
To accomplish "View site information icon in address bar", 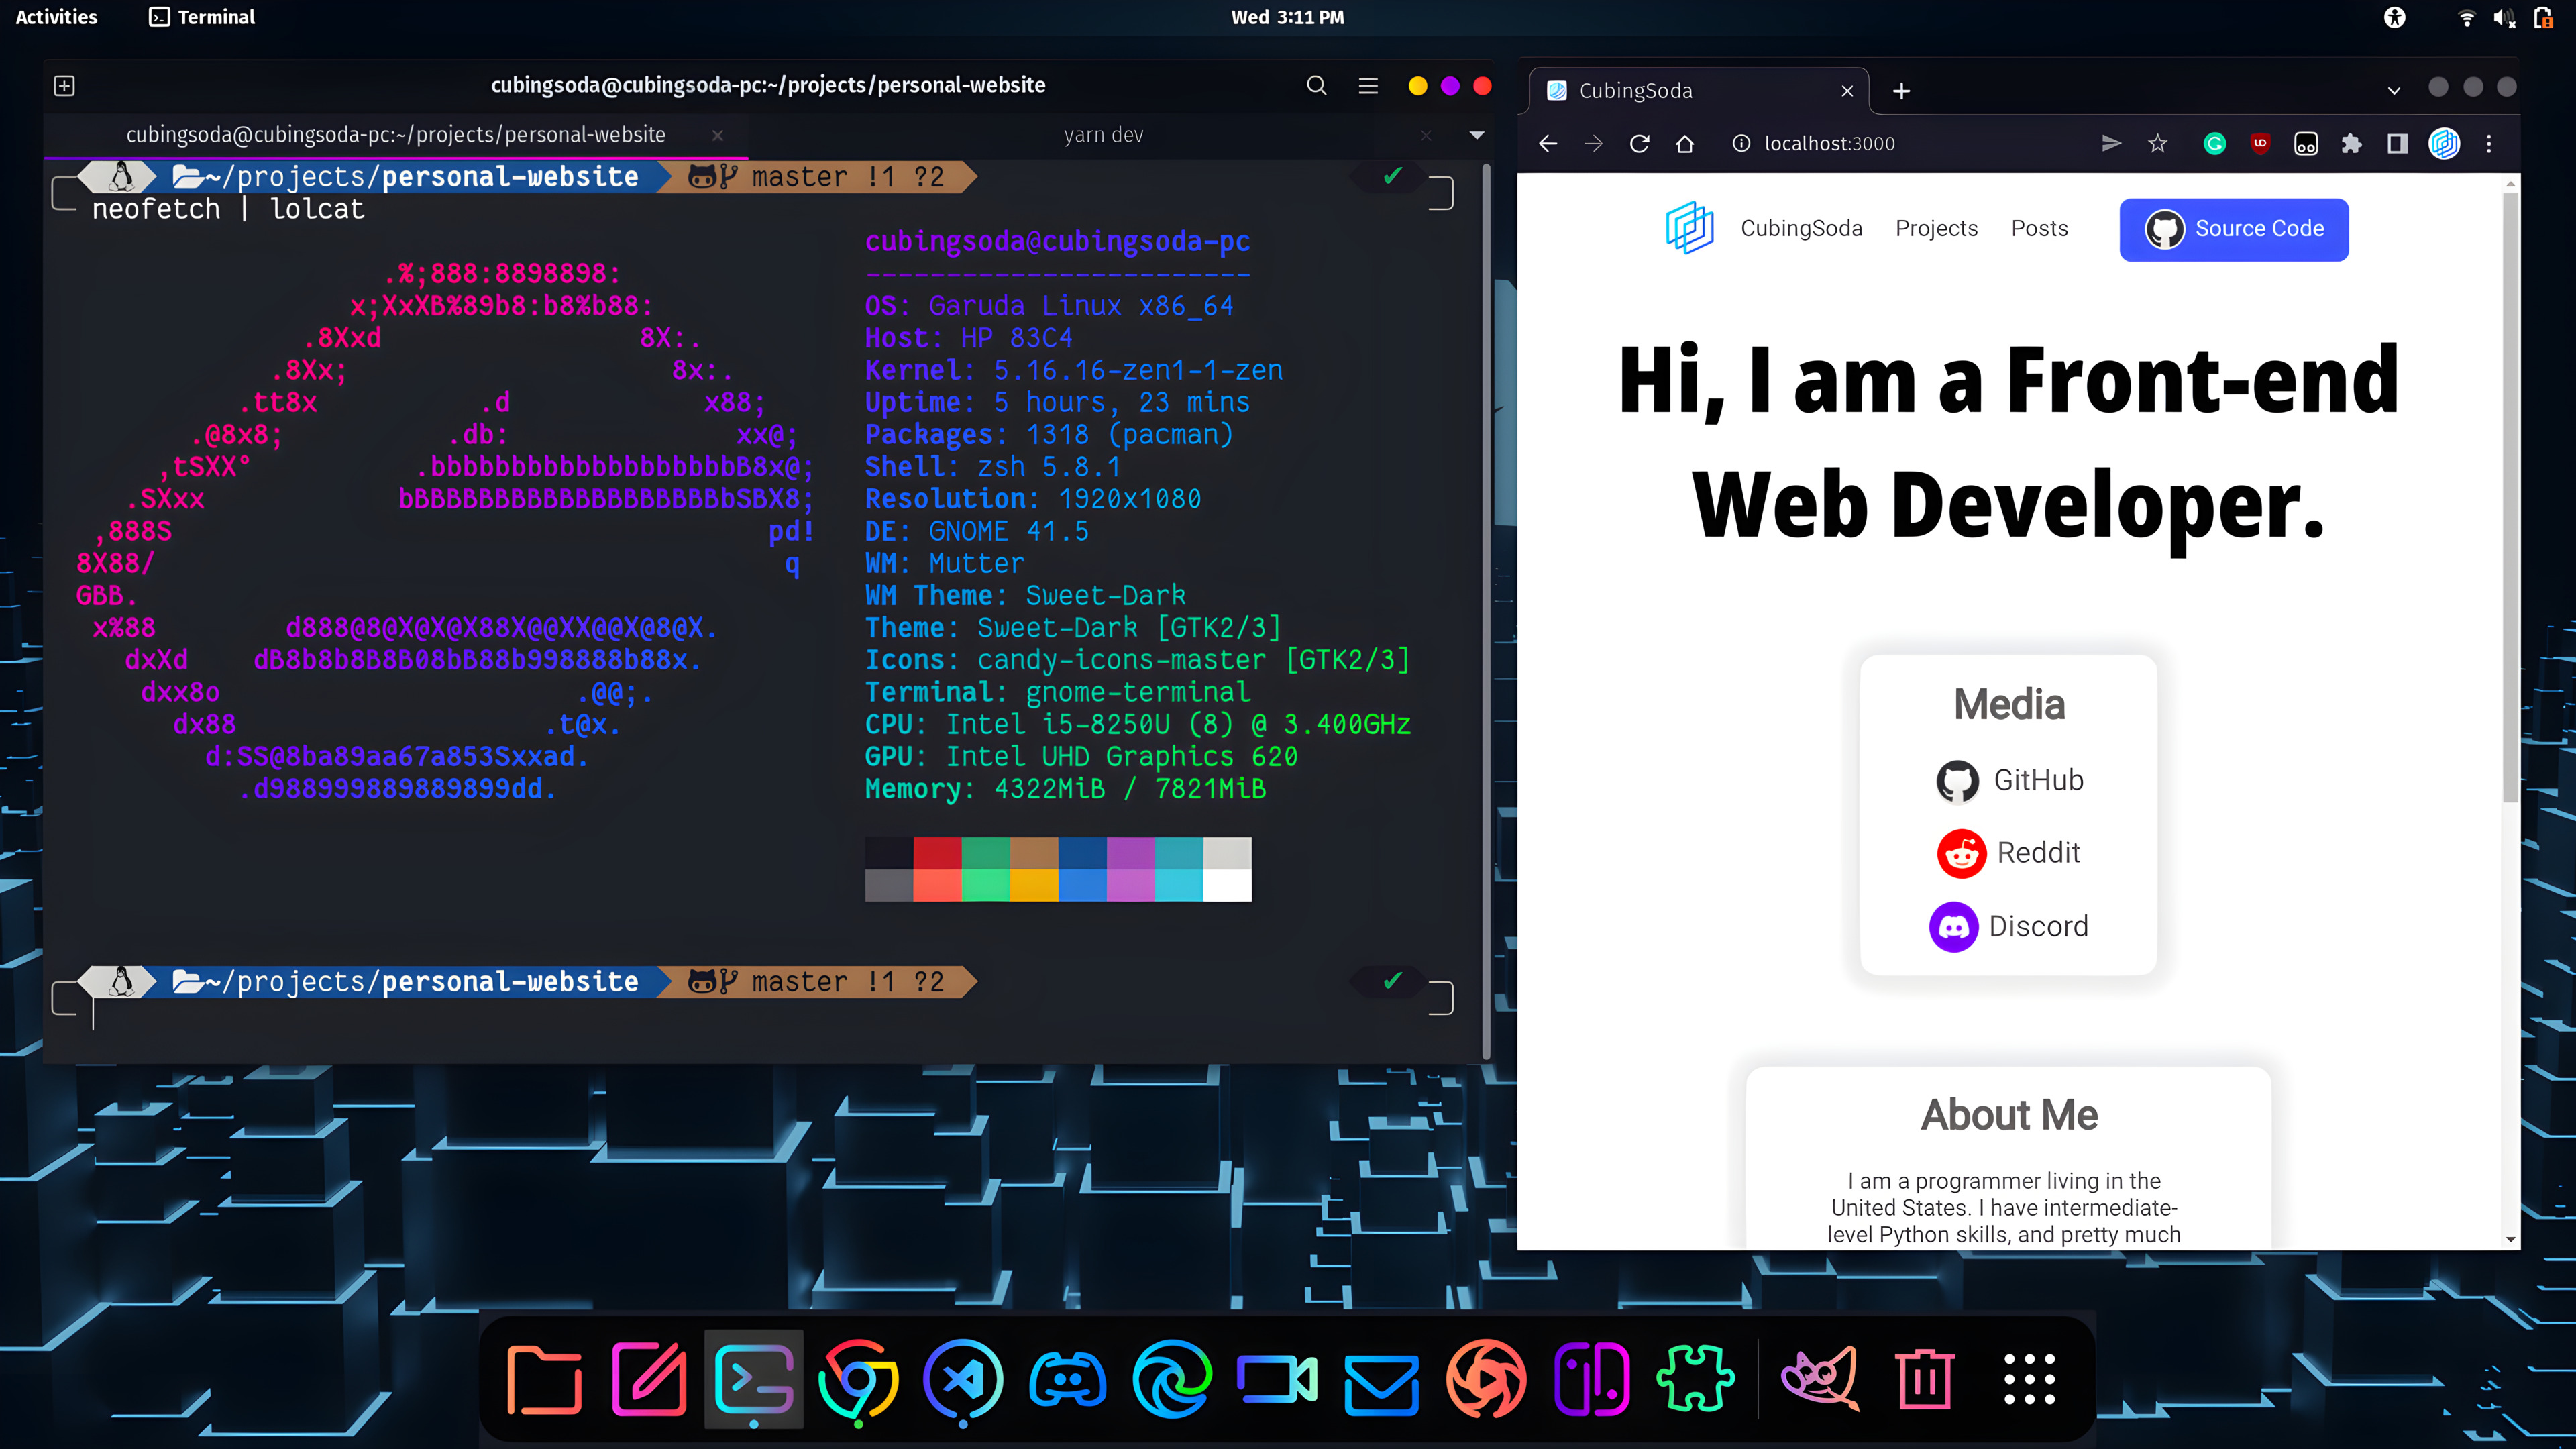I will click(x=1741, y=144).
